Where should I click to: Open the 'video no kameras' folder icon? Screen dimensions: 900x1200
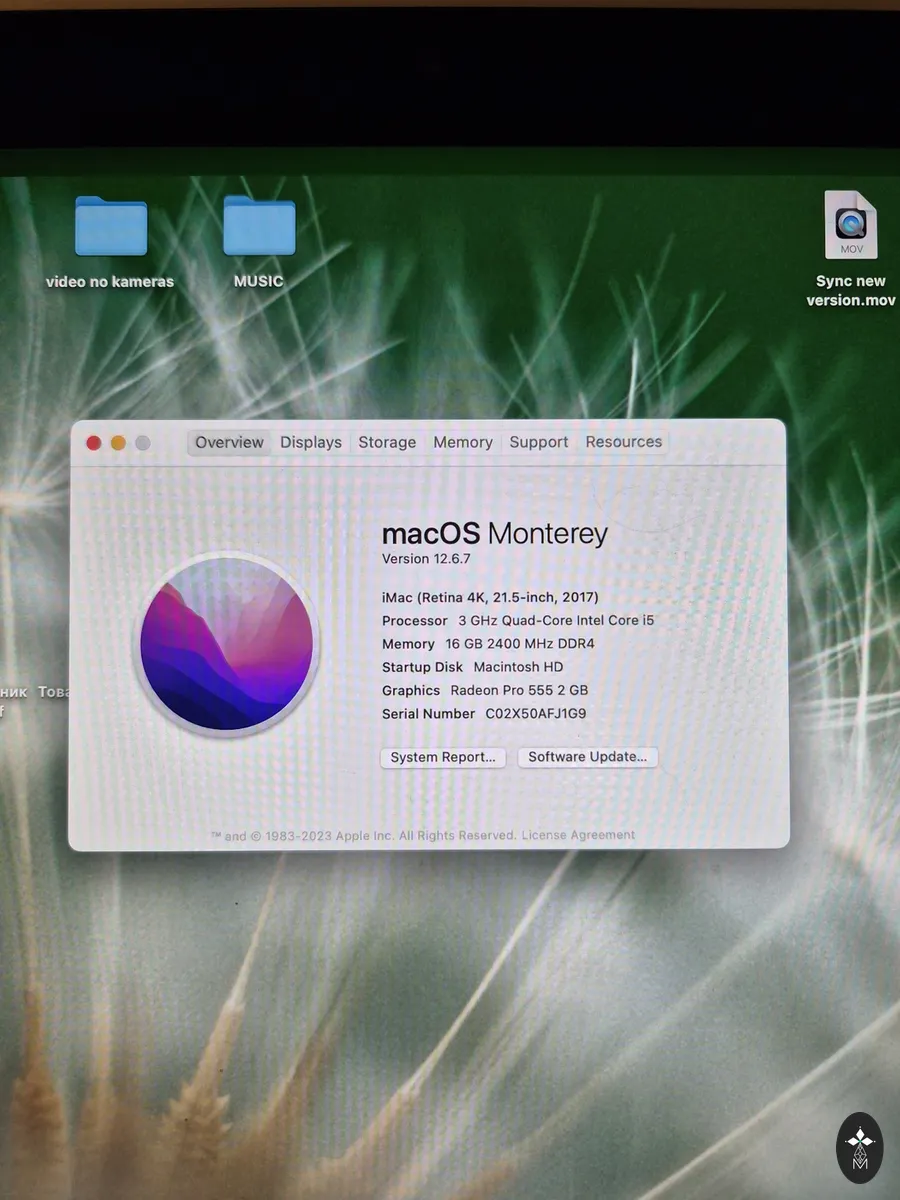[111, 226]
